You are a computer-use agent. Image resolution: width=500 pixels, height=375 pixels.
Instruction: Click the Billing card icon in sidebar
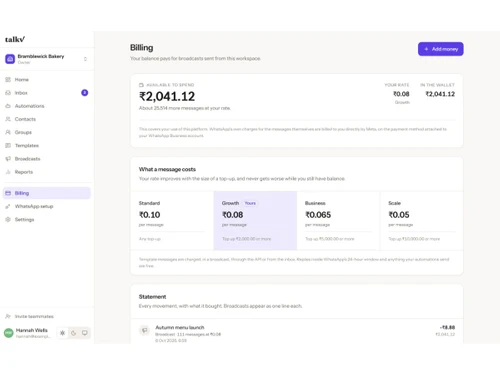point(8,193)
